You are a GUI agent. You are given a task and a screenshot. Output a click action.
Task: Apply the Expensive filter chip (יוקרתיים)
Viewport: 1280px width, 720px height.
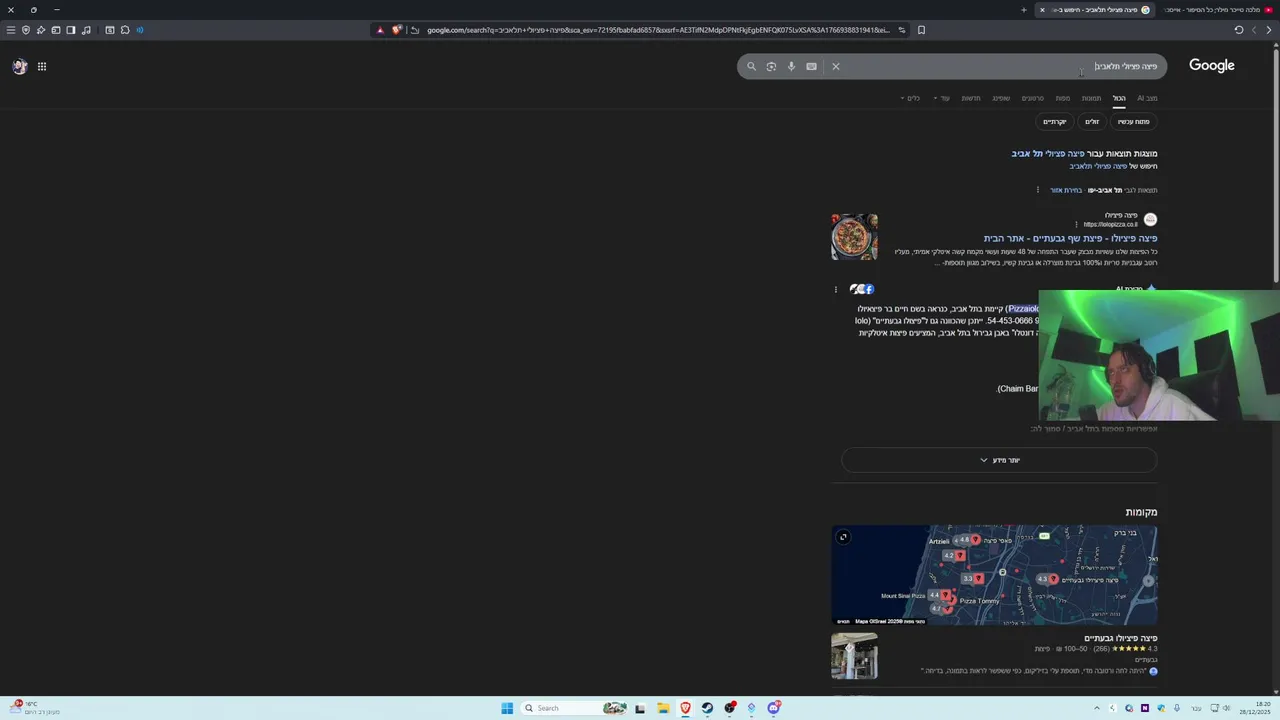click(1055, 121)
